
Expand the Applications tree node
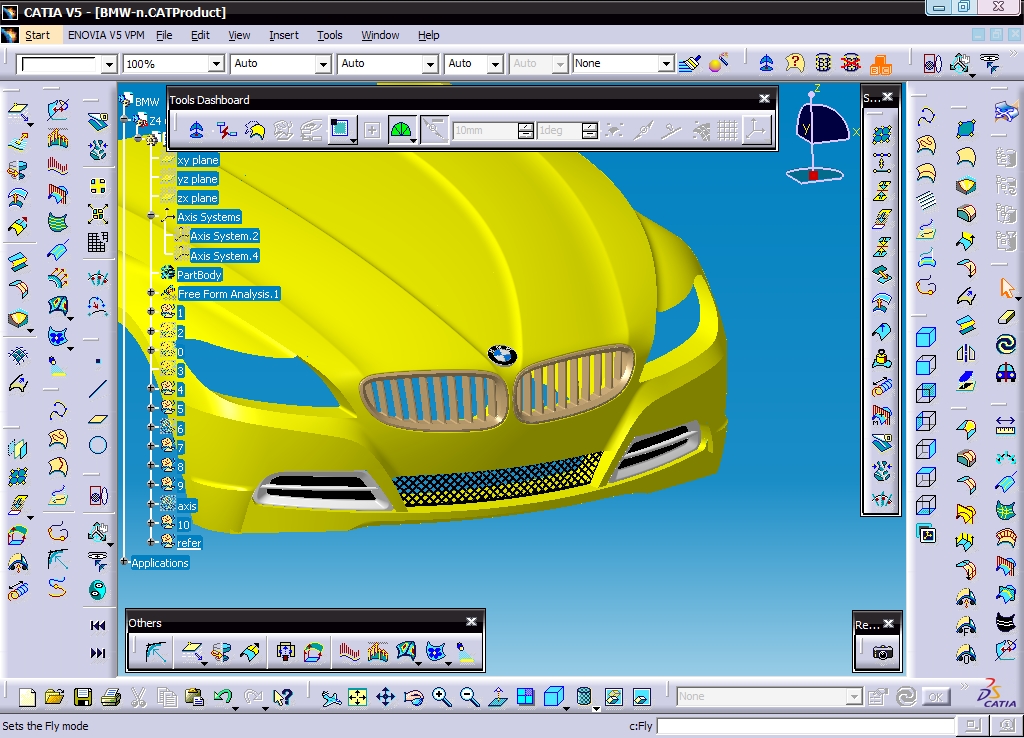click(124, 562)
